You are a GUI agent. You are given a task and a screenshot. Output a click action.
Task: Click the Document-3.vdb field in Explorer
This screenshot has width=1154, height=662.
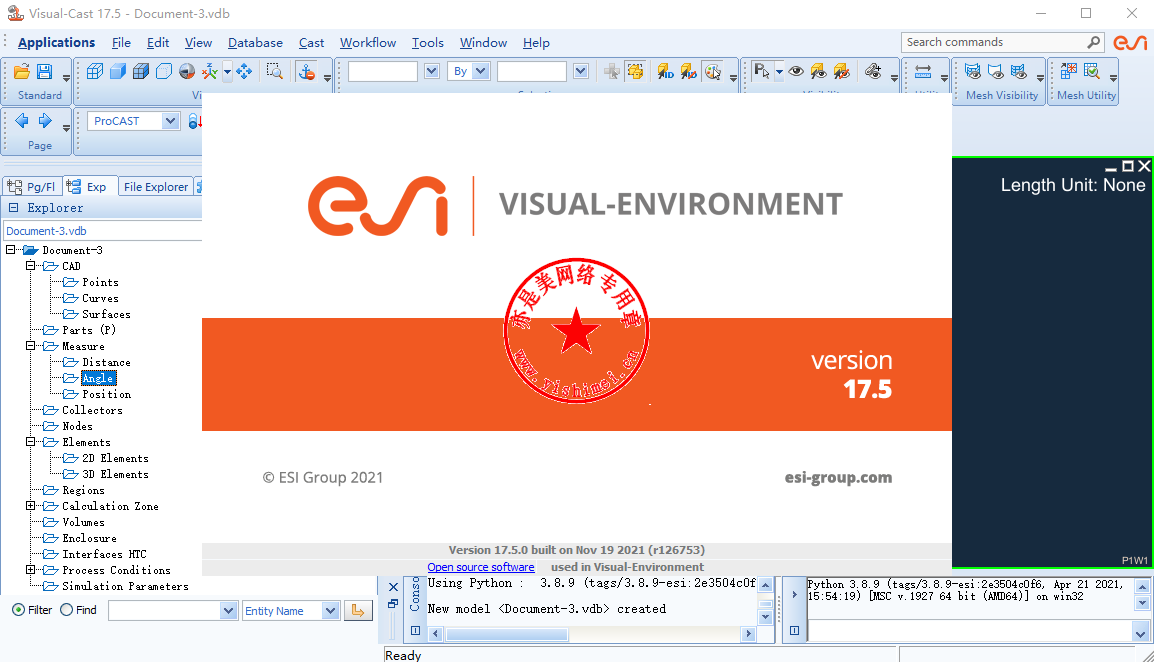click(103, 230)
